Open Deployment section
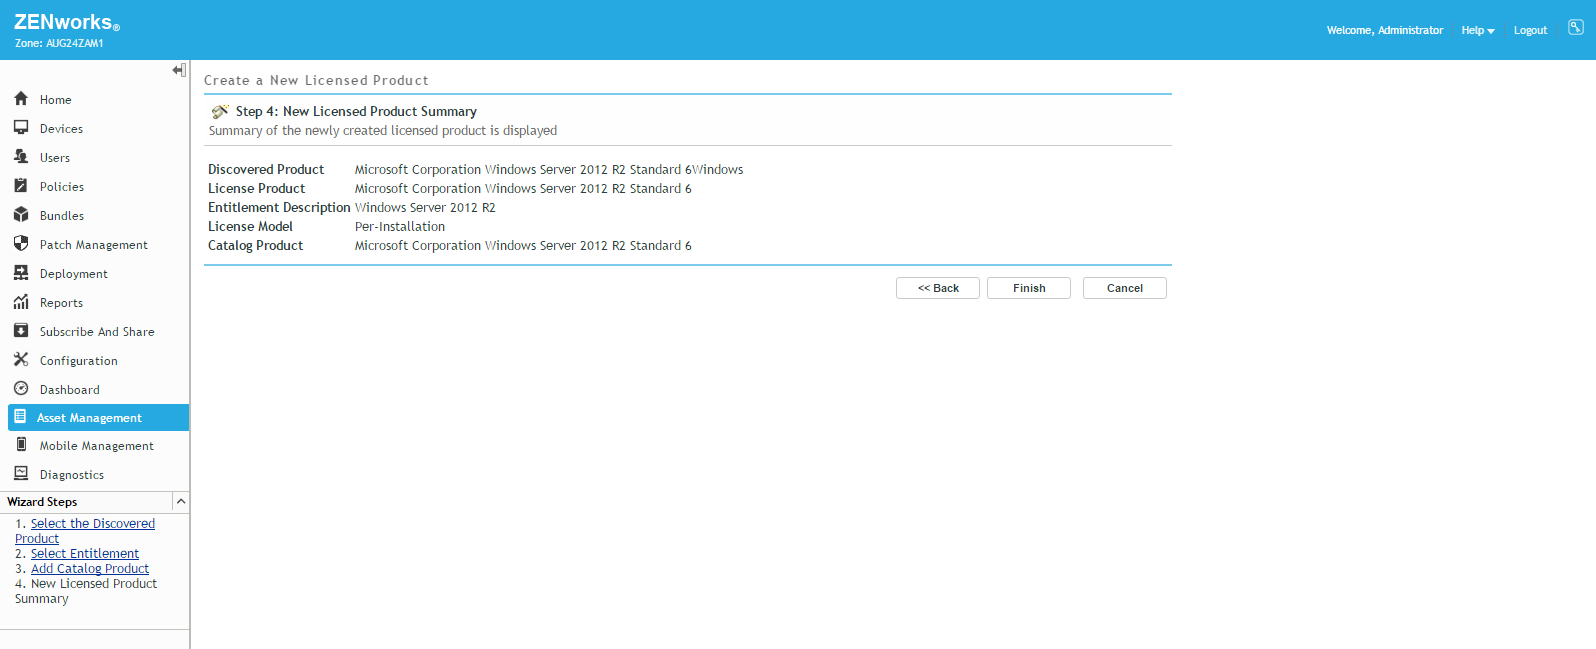Image resolution: width=1596 pixels, height=649 pixels. pyautogui.click(x=74, y=274)
